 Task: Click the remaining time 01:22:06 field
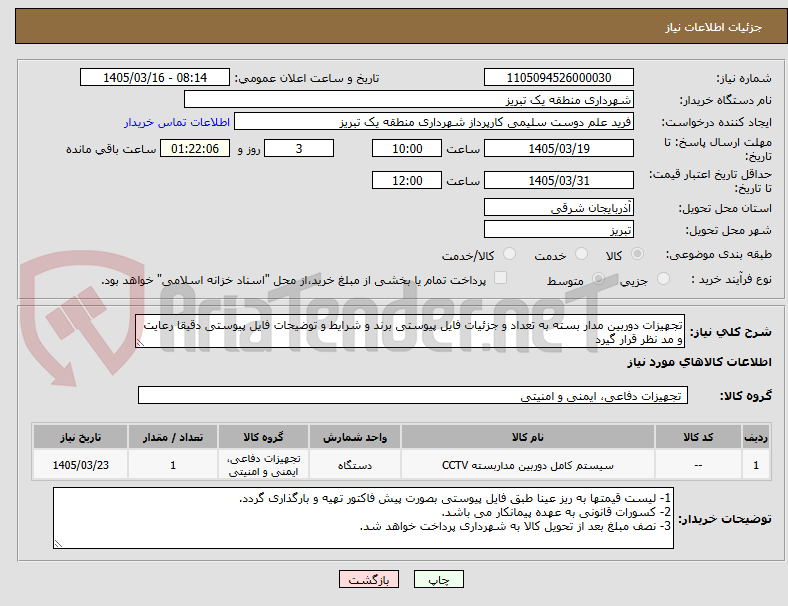click(195, 149)
